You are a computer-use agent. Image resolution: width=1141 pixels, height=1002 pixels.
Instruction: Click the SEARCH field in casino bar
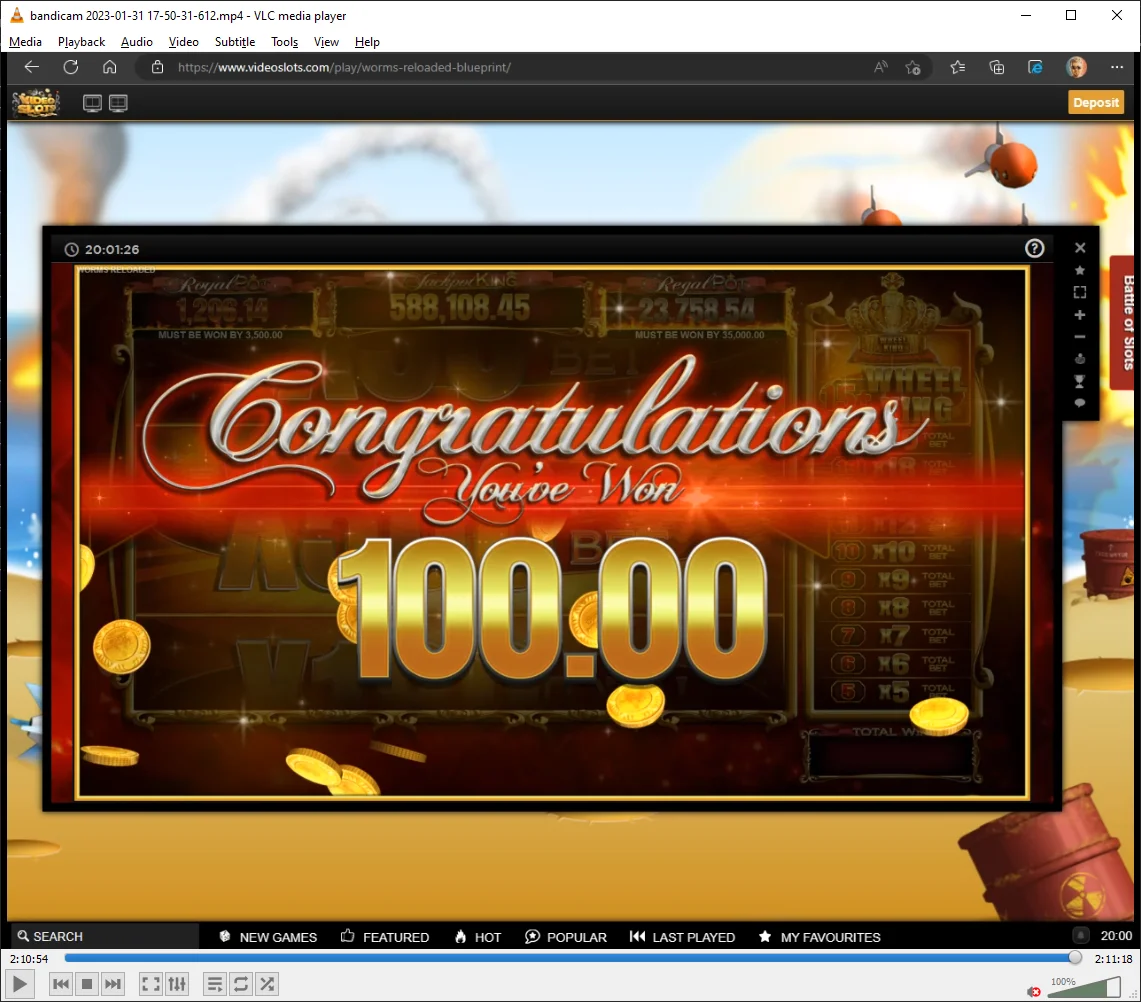(105, 937)
